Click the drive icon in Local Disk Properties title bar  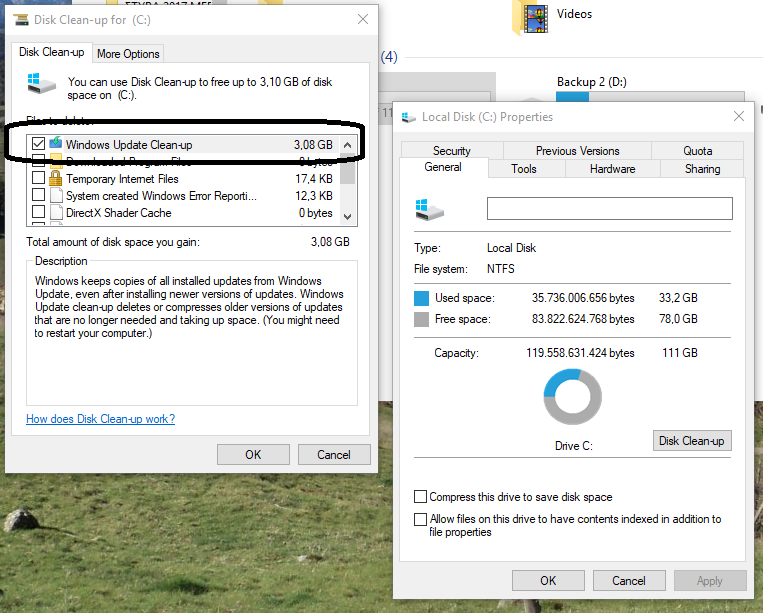tap(408, 117)
